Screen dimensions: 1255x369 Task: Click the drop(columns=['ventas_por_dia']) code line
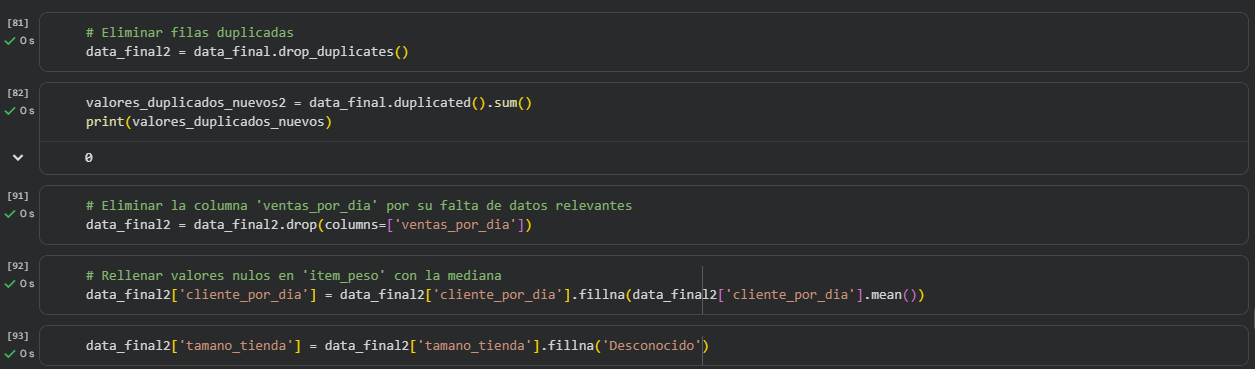tap(309, 224)
